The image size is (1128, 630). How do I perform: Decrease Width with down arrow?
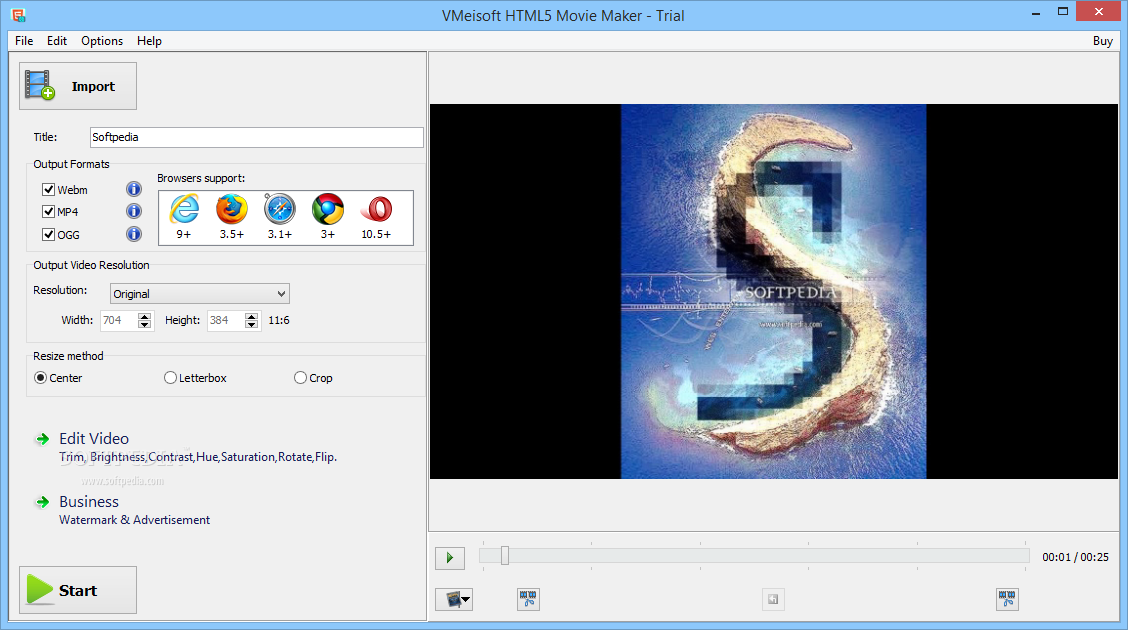pyautogui.click(x=145, y=325)
